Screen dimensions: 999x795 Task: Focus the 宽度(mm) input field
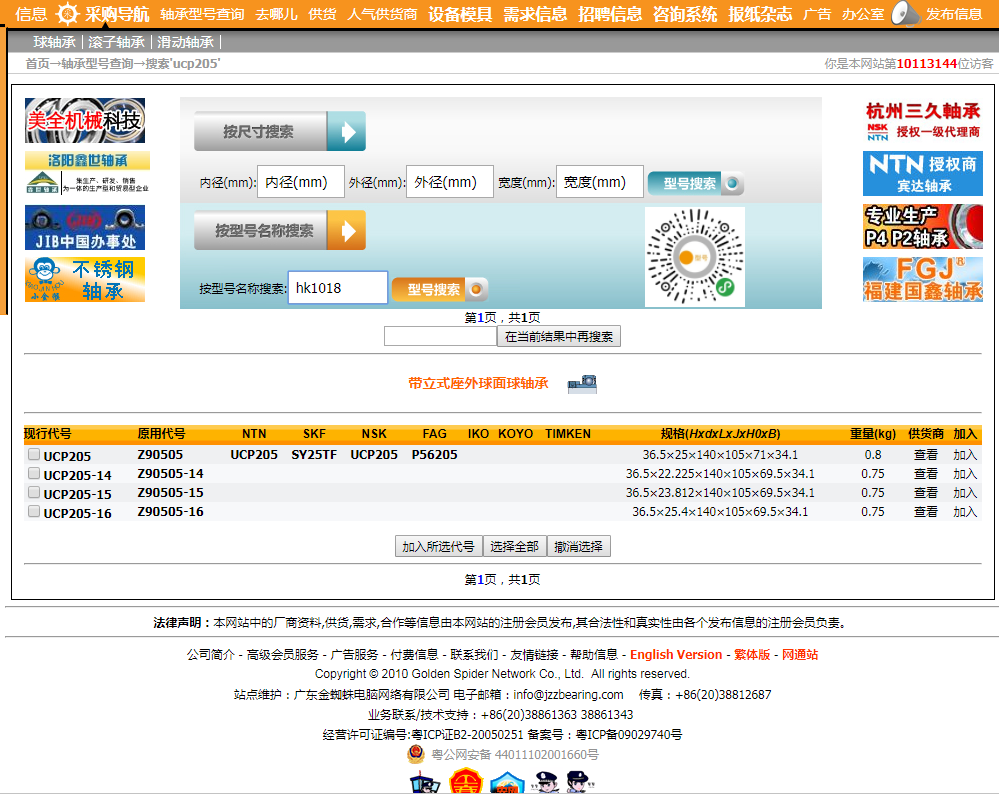[x=600, y=182]
